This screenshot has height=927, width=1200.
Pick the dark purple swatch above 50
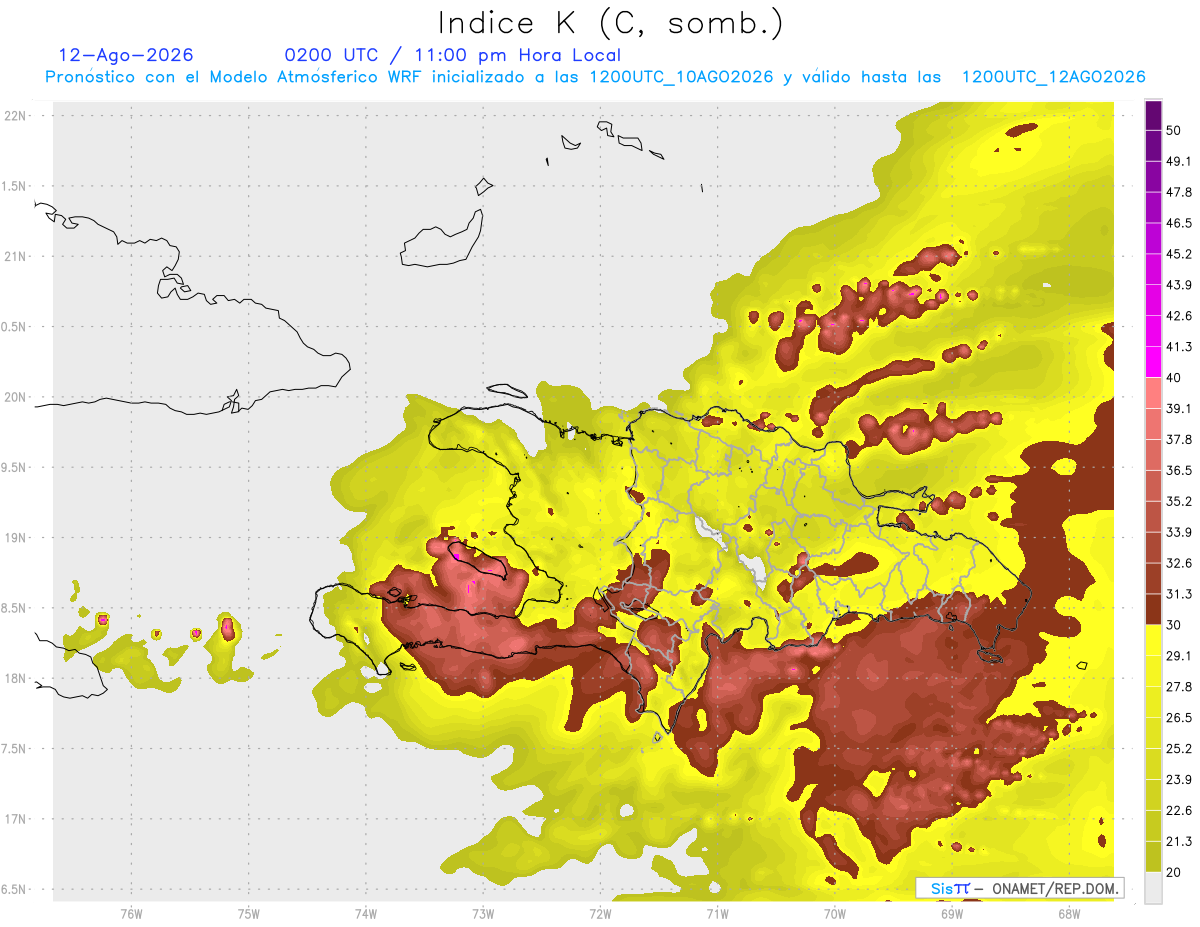point(1153,116)
